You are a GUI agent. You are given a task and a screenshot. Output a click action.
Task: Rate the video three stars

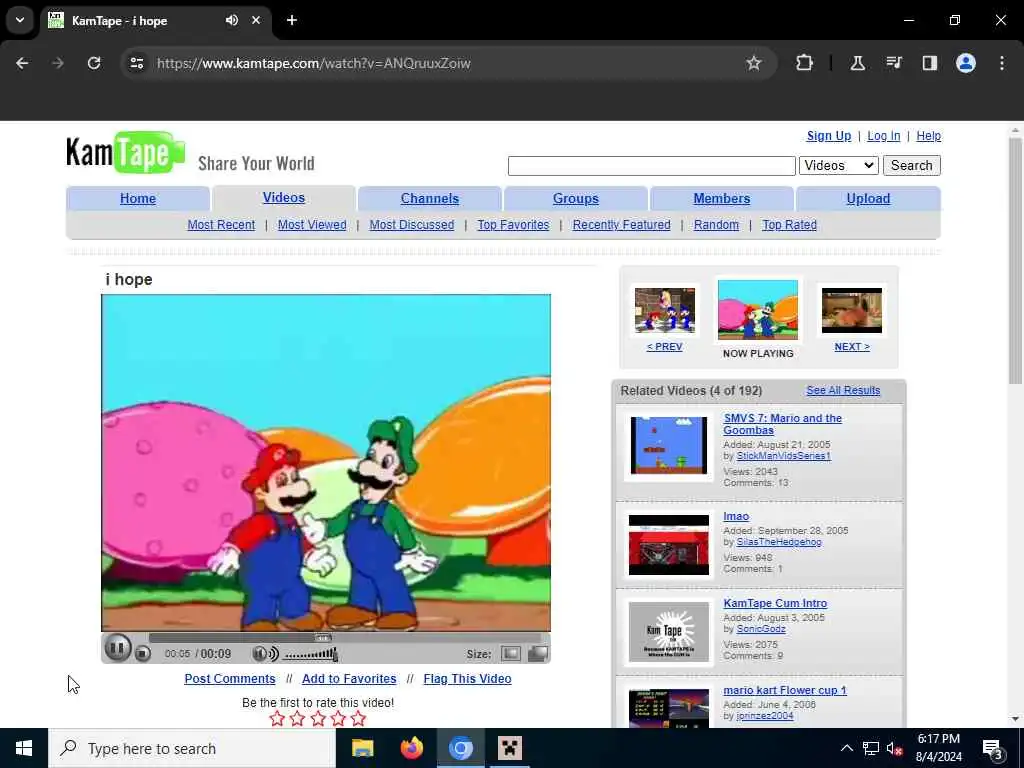[318, 719]
